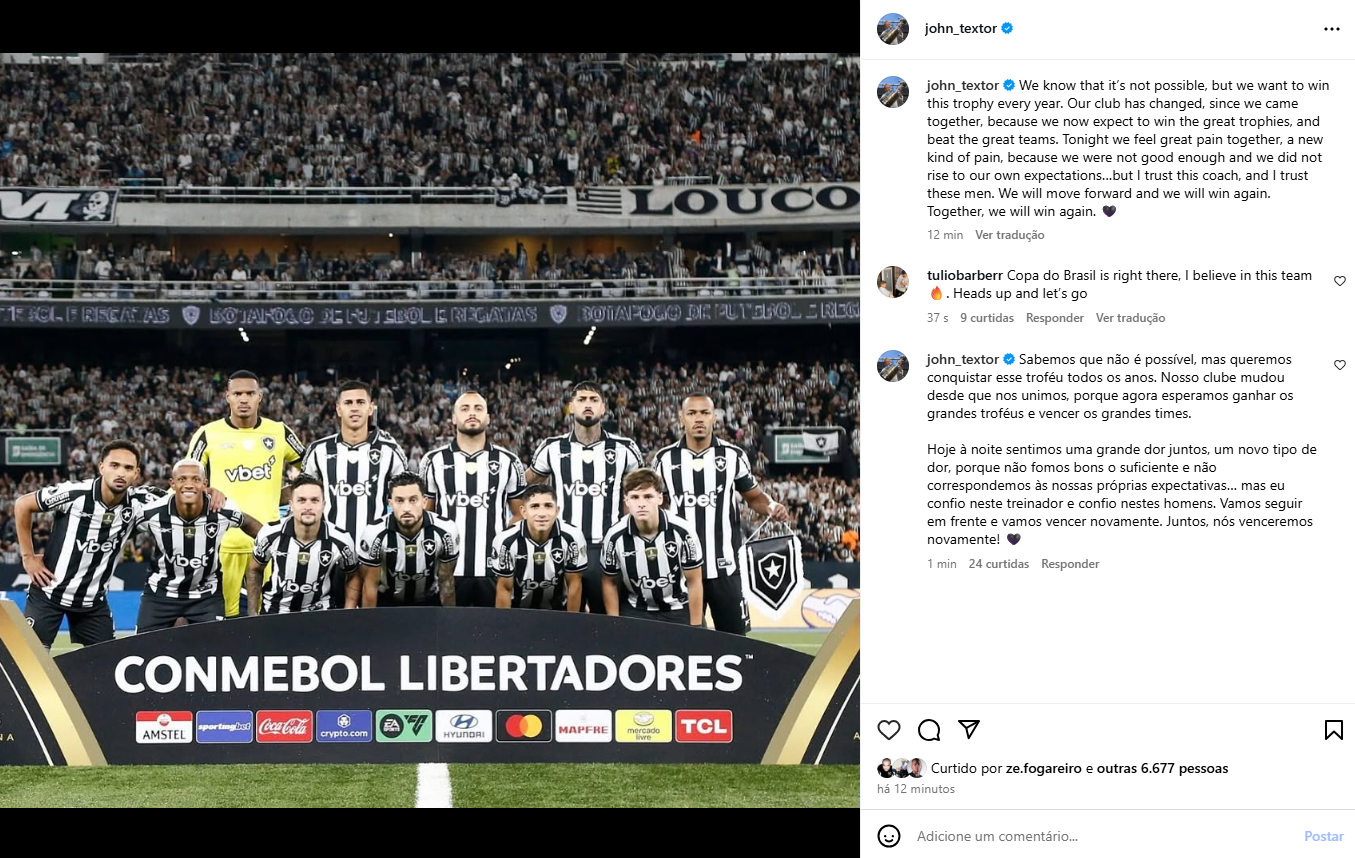Open tuliobarberr's profile picture

pyautogui.click(x=893, y=282)
